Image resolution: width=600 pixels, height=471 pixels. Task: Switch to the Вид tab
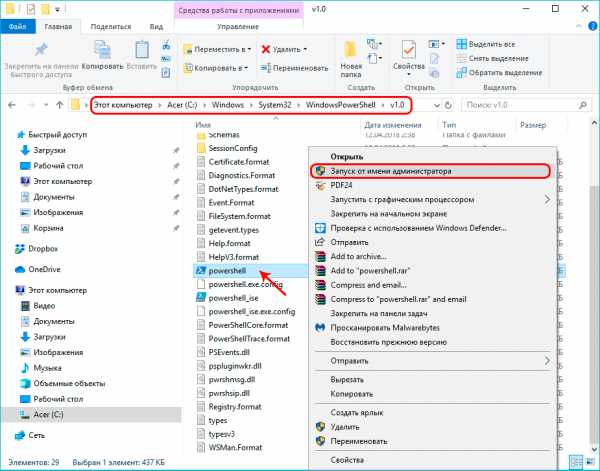(x=156, y=26)
